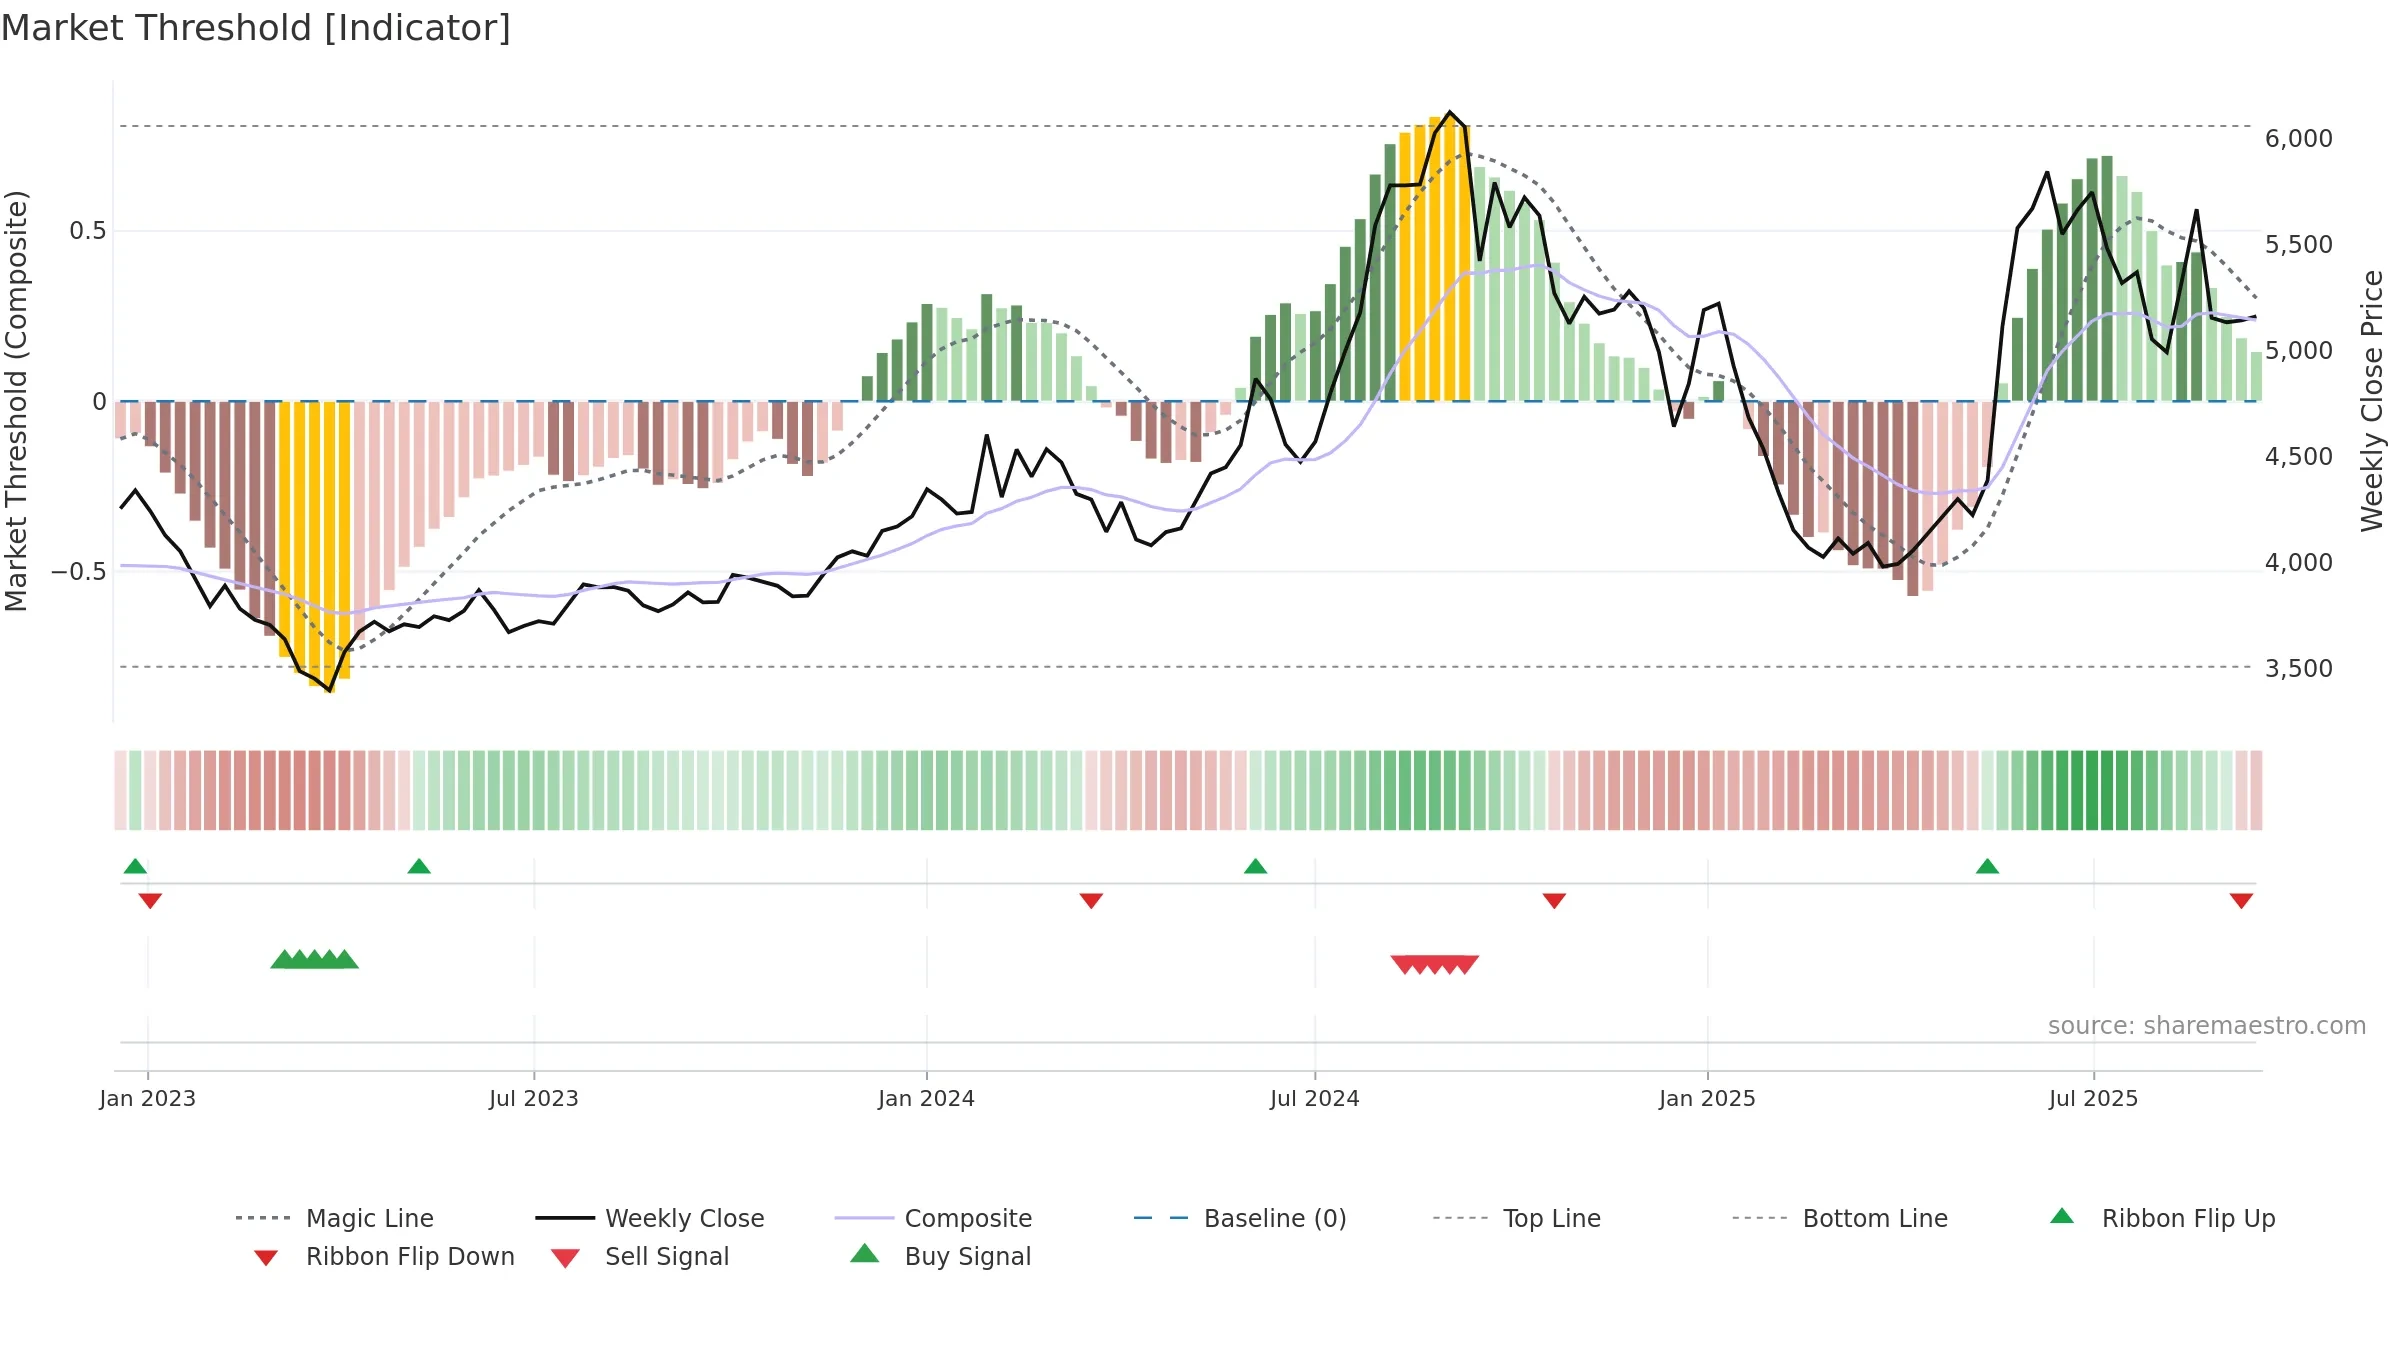2400x1350 pixels.
Task: Click the 3,500 price axis tick
Action: click(2298, 669)
